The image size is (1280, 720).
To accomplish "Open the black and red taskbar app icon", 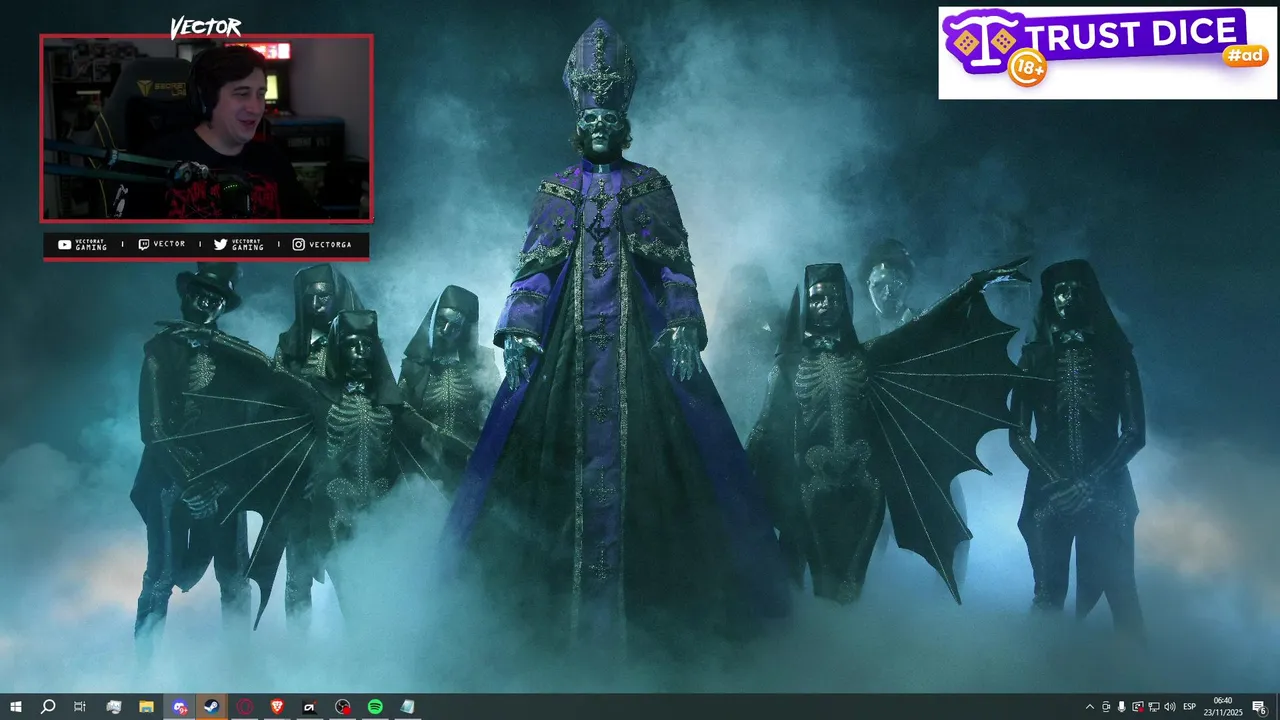I will coord(309,707).
